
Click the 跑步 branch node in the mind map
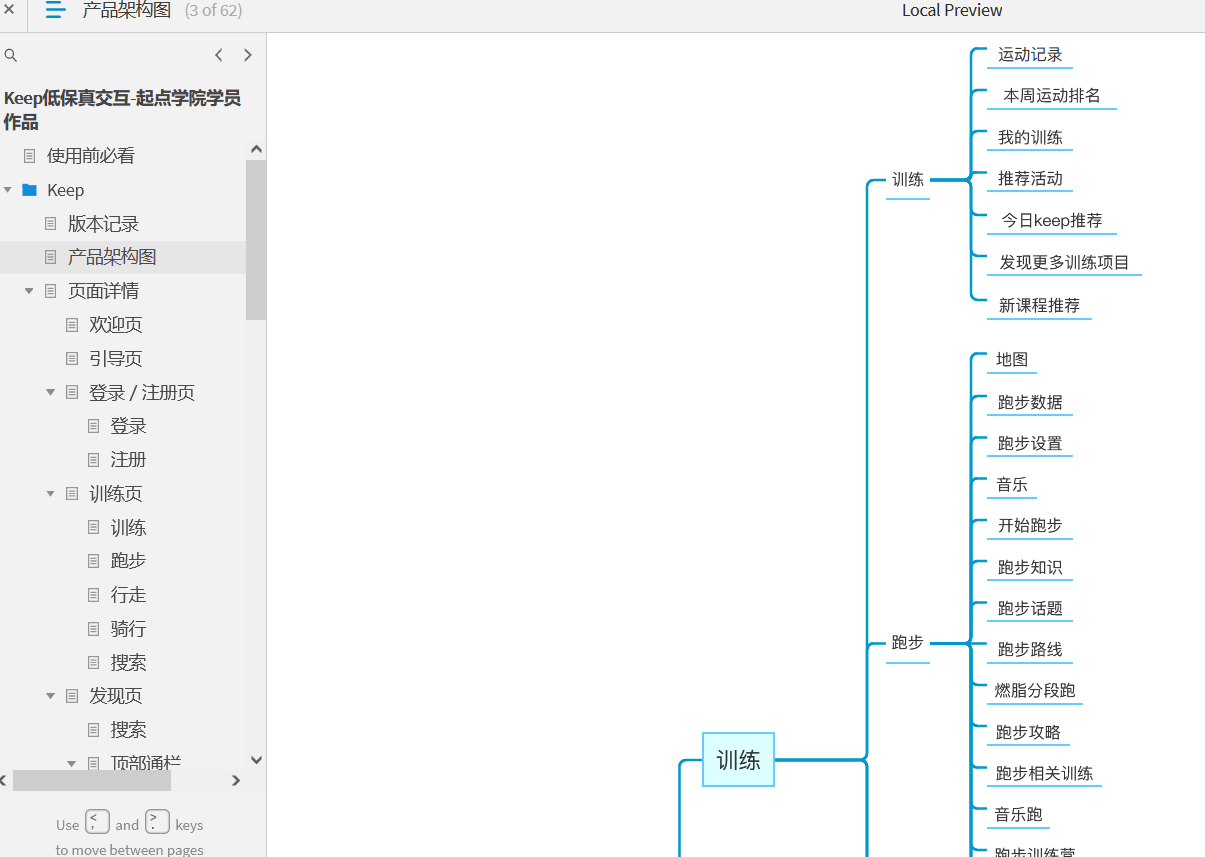tap(908, 643)
